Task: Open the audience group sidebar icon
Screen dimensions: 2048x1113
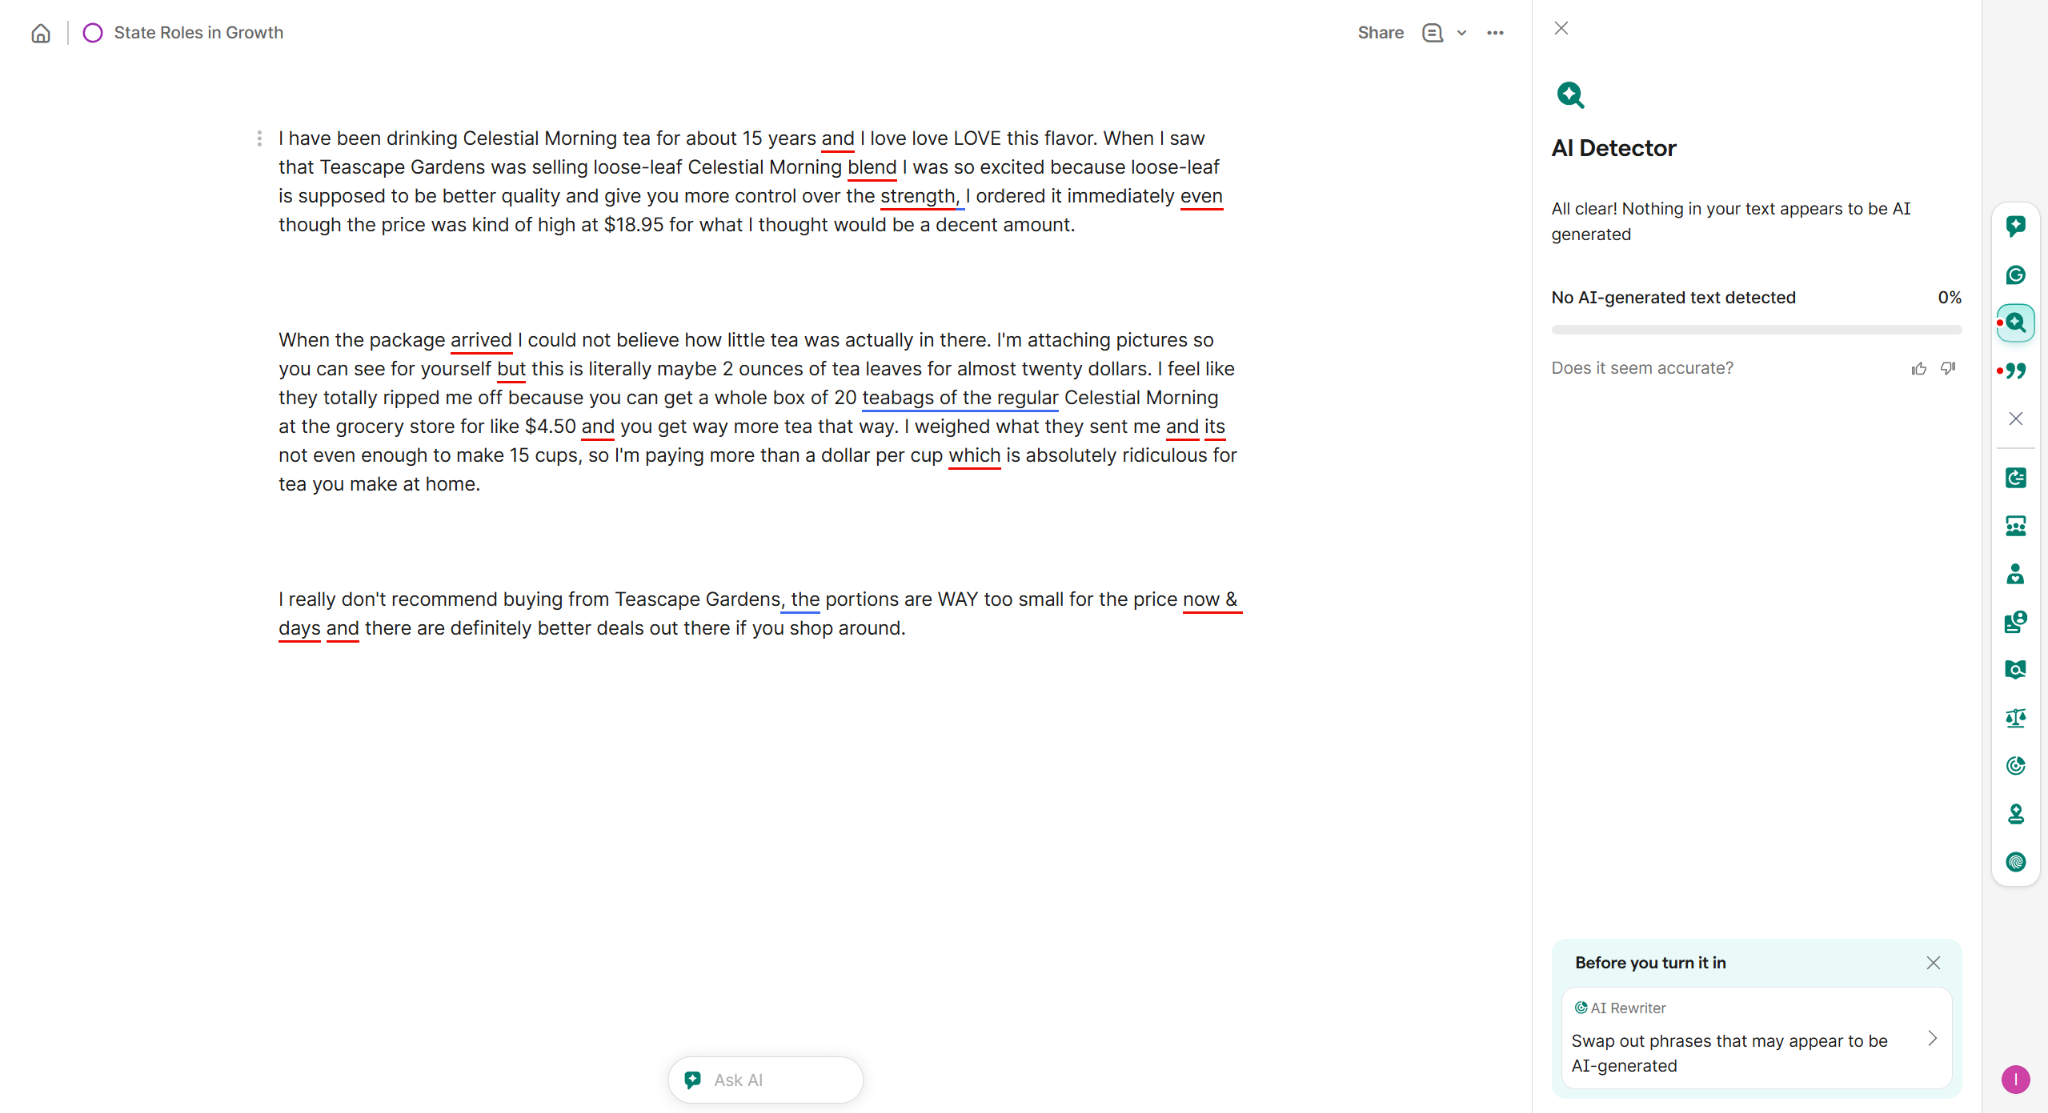Action: click(2015, 526)
